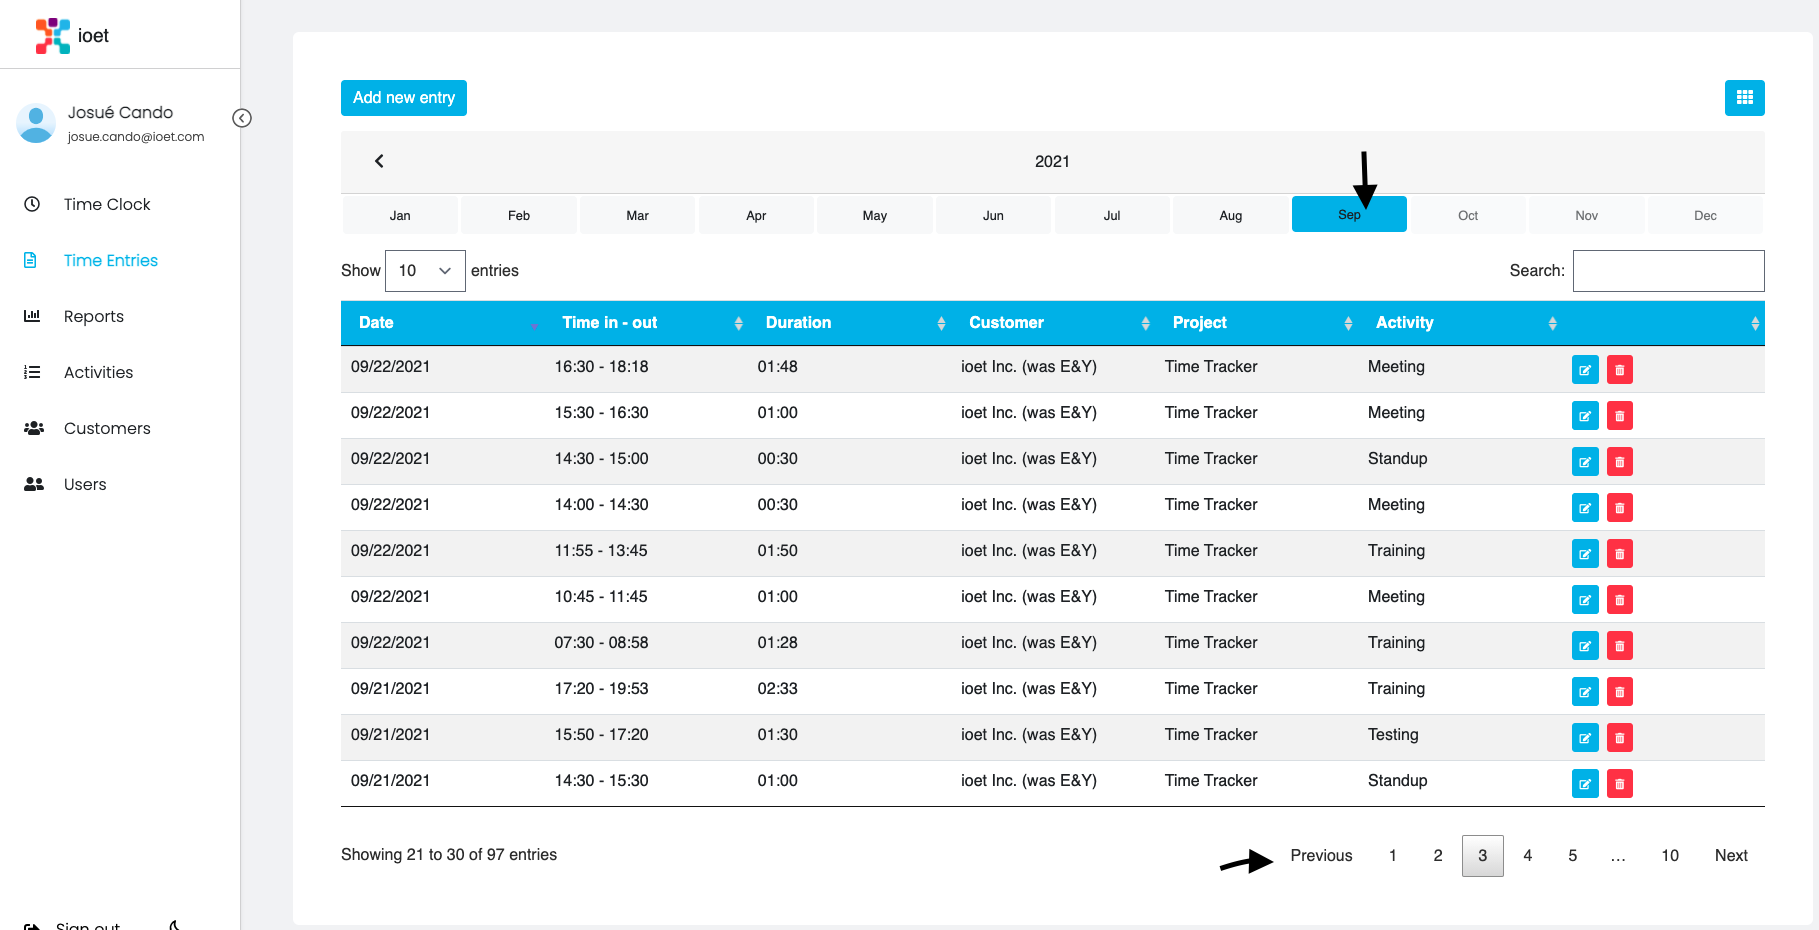Viewport: 1819px width, 930px height.
Task: Edit the 07:30 - 08:58 entry
Action: click(x=1585, y=646)
